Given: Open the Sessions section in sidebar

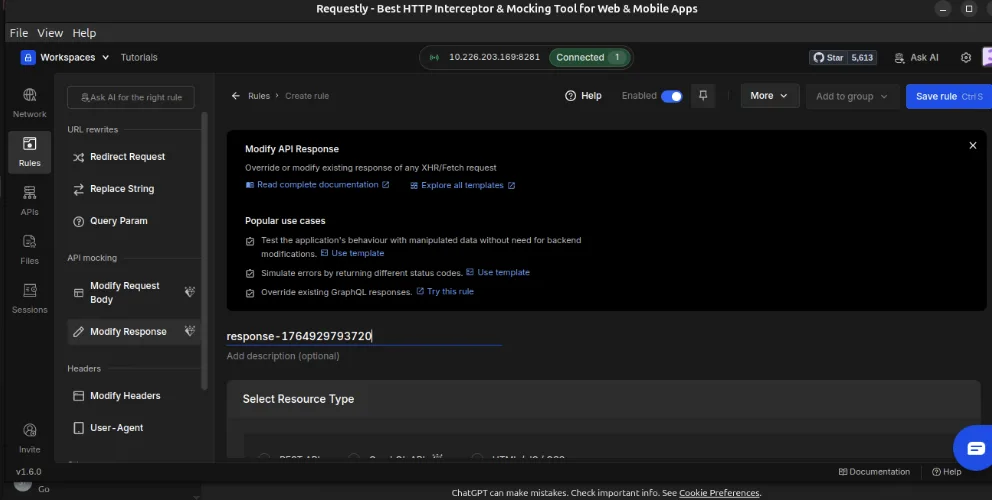Looking at the screenshot, I should (x=30, y=298).
